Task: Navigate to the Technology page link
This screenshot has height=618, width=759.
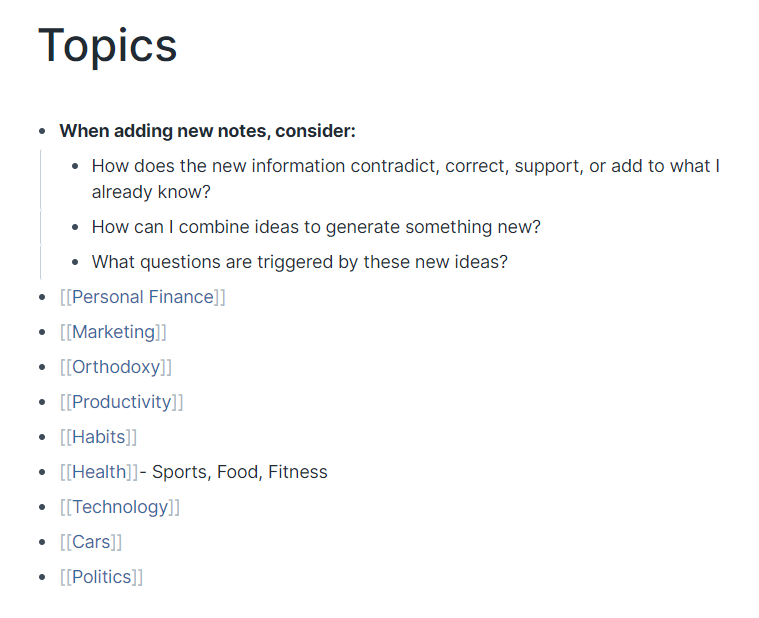Action: [x=120, y=507]
